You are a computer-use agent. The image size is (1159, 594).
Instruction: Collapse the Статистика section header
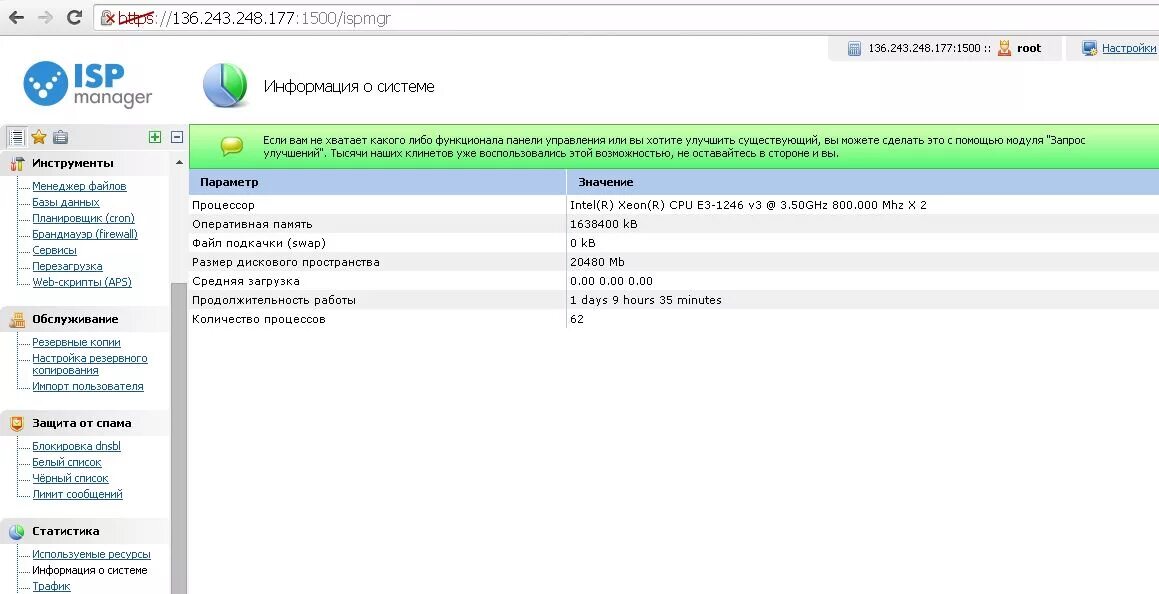pyautogui.click(x=85, y=531)
